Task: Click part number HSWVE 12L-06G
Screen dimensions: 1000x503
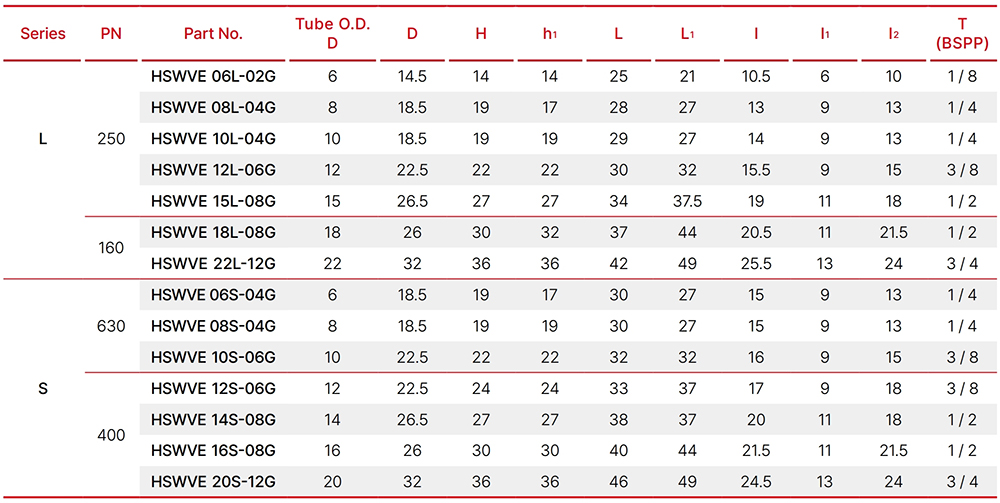Action: click(x=213, y=170)
